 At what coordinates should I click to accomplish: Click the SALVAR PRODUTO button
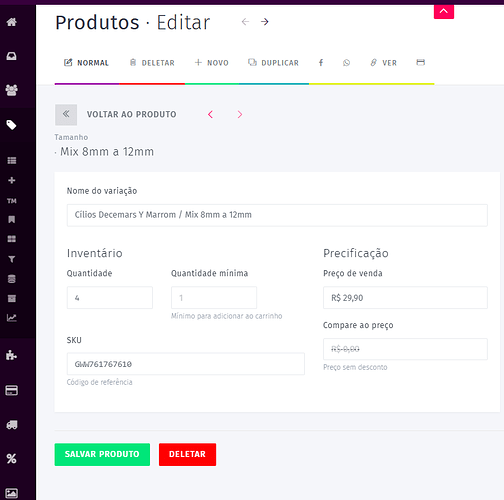coord(102,454)
